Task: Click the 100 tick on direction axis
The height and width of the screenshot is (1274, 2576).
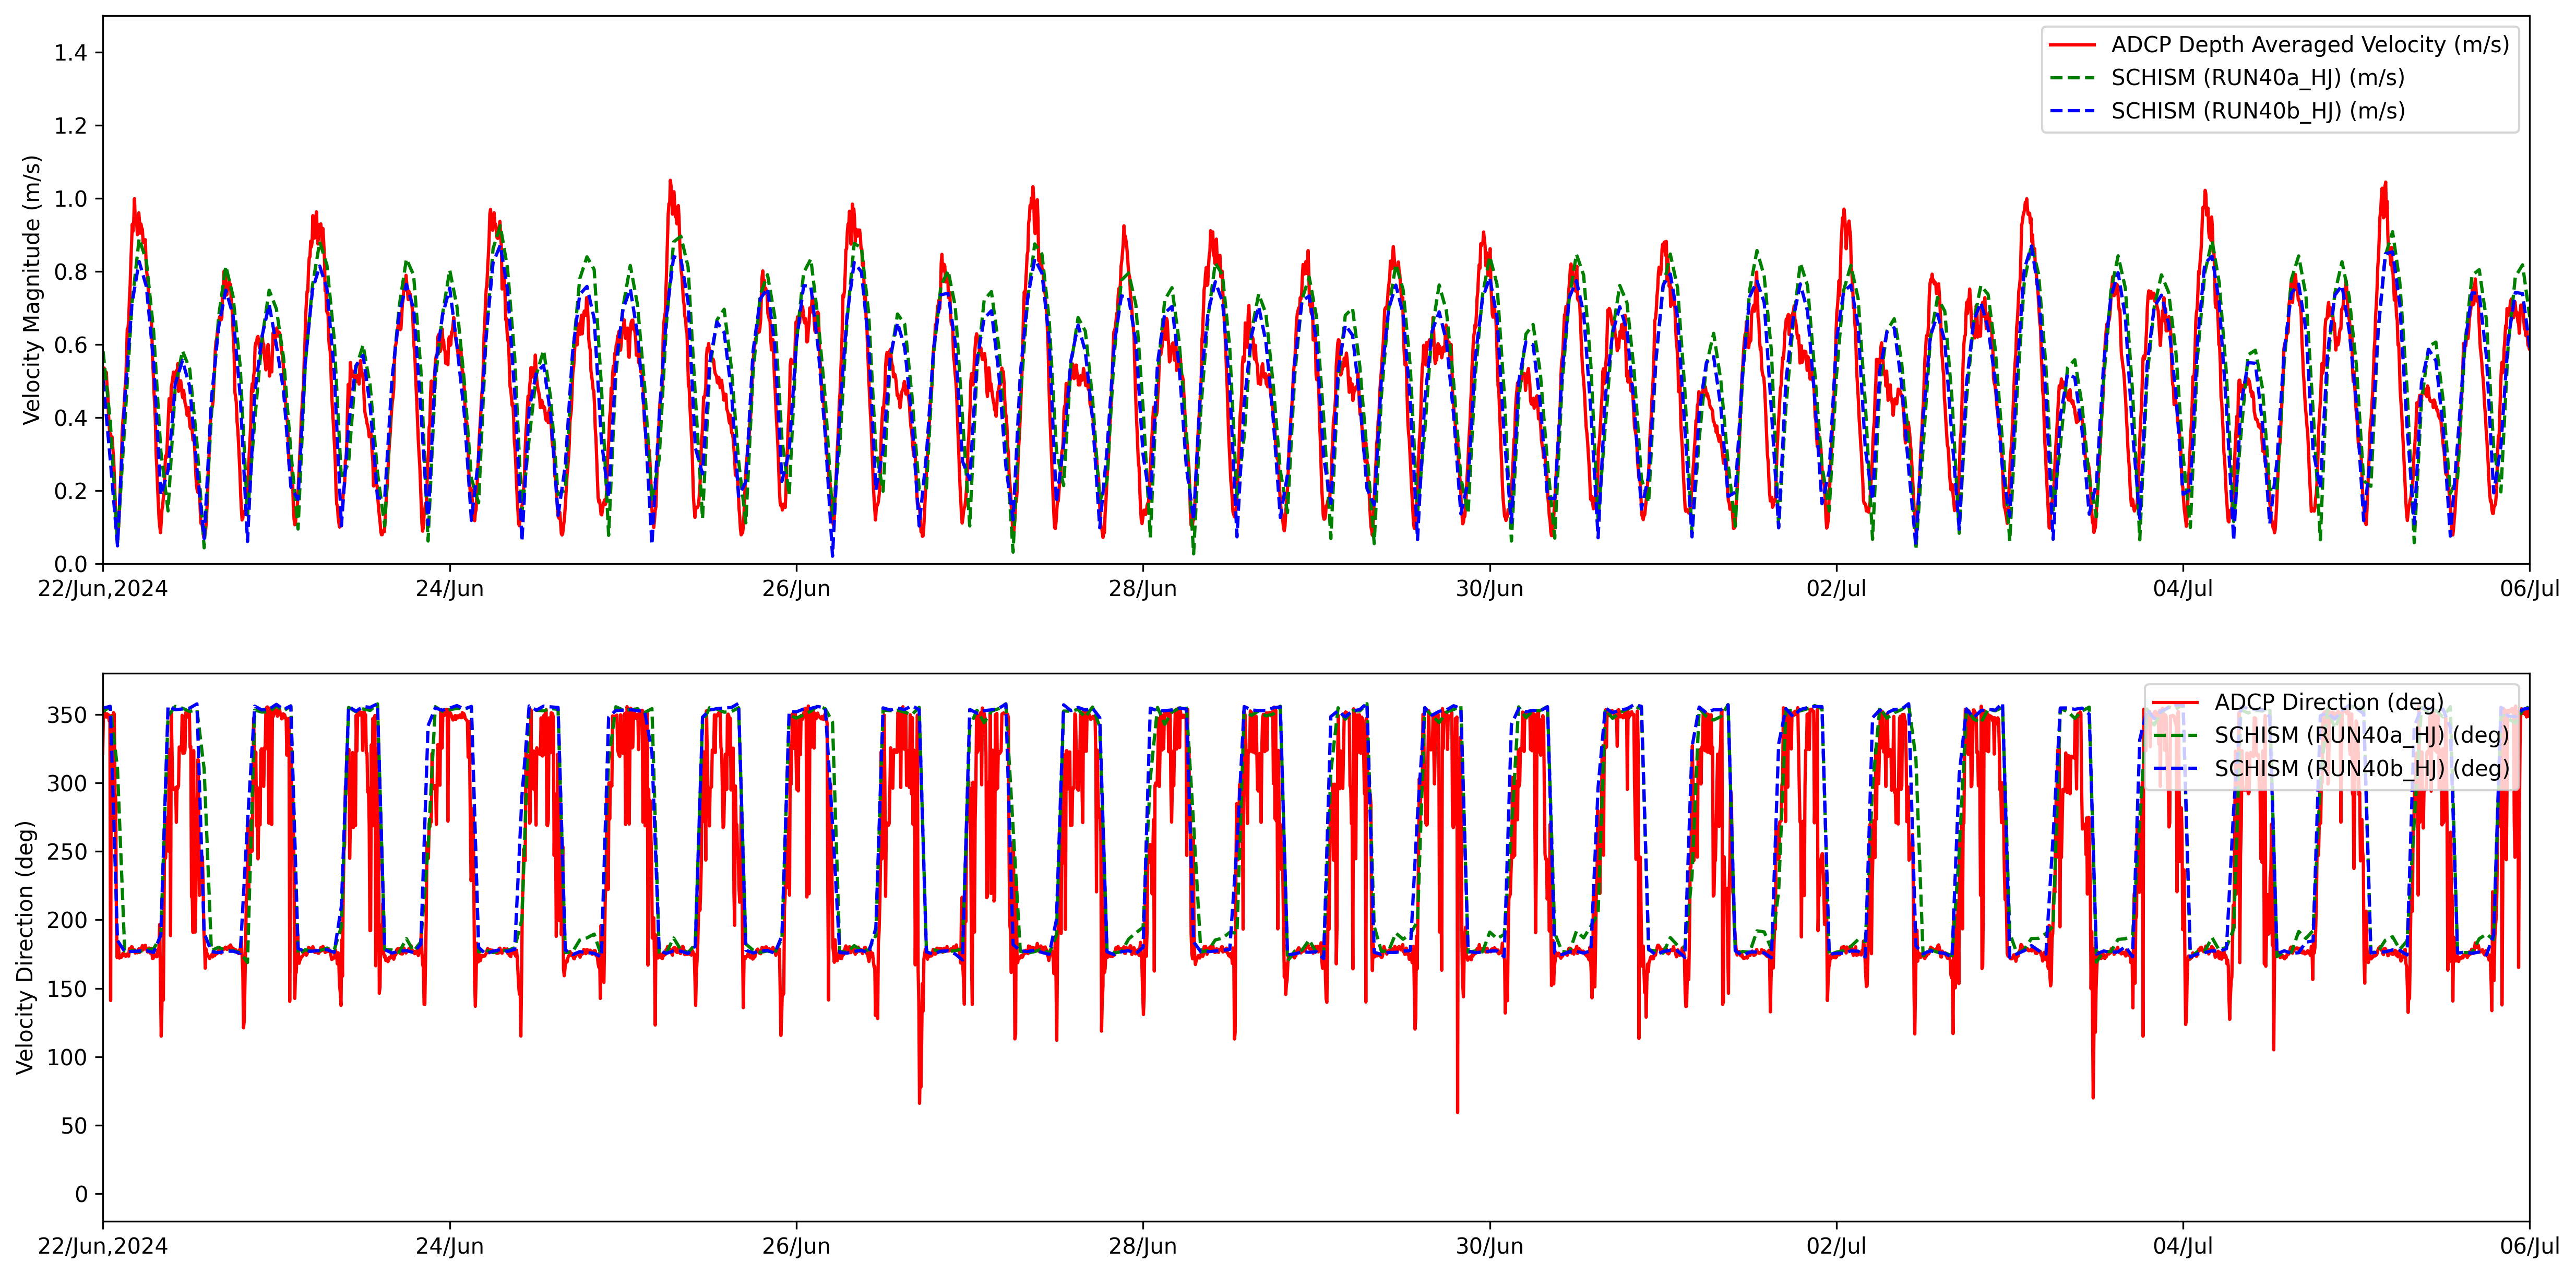Action: coord(67,1057)
